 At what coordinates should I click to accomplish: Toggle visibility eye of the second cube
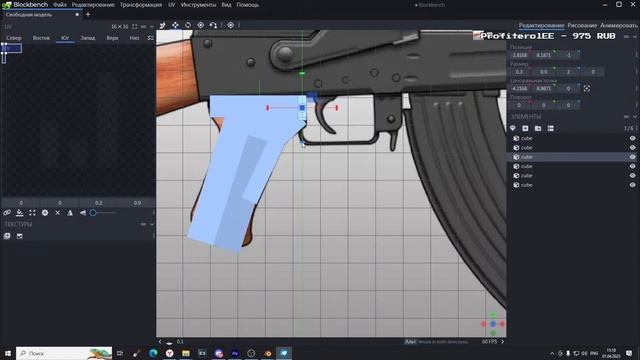pyautogui.click(x=632, y=148)
